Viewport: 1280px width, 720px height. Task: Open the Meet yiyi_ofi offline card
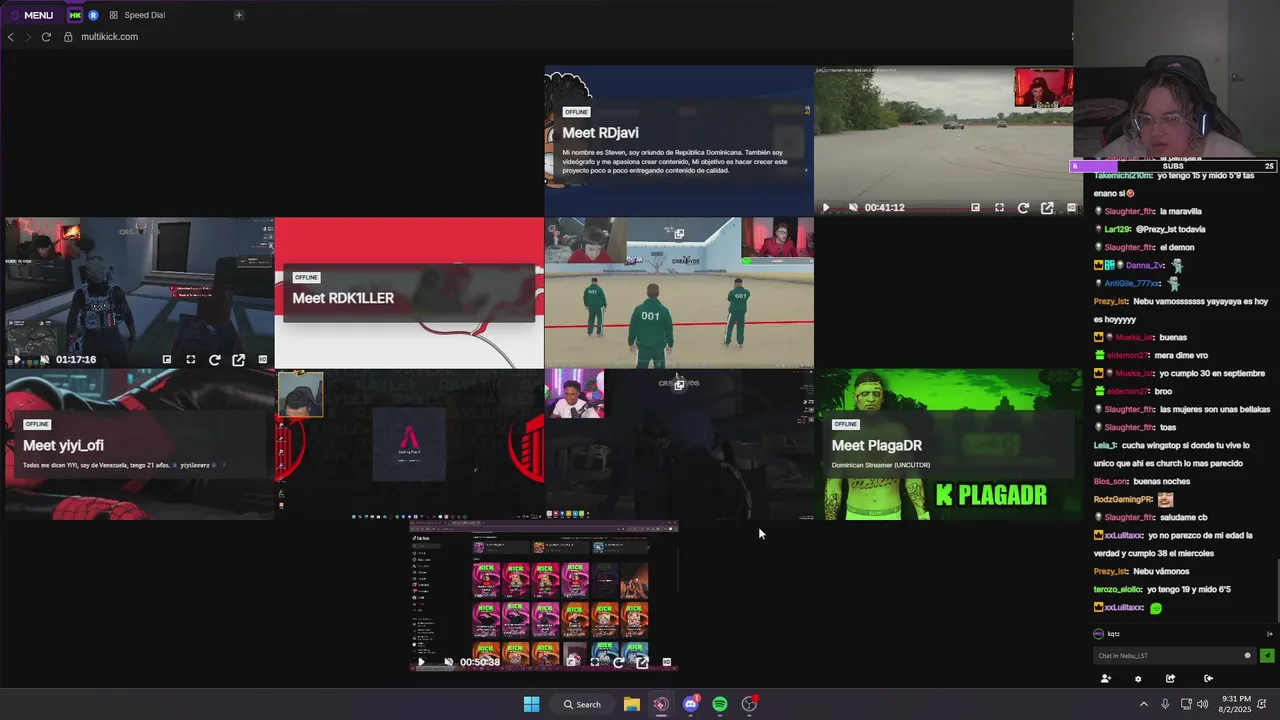click(x=139, y=444)
